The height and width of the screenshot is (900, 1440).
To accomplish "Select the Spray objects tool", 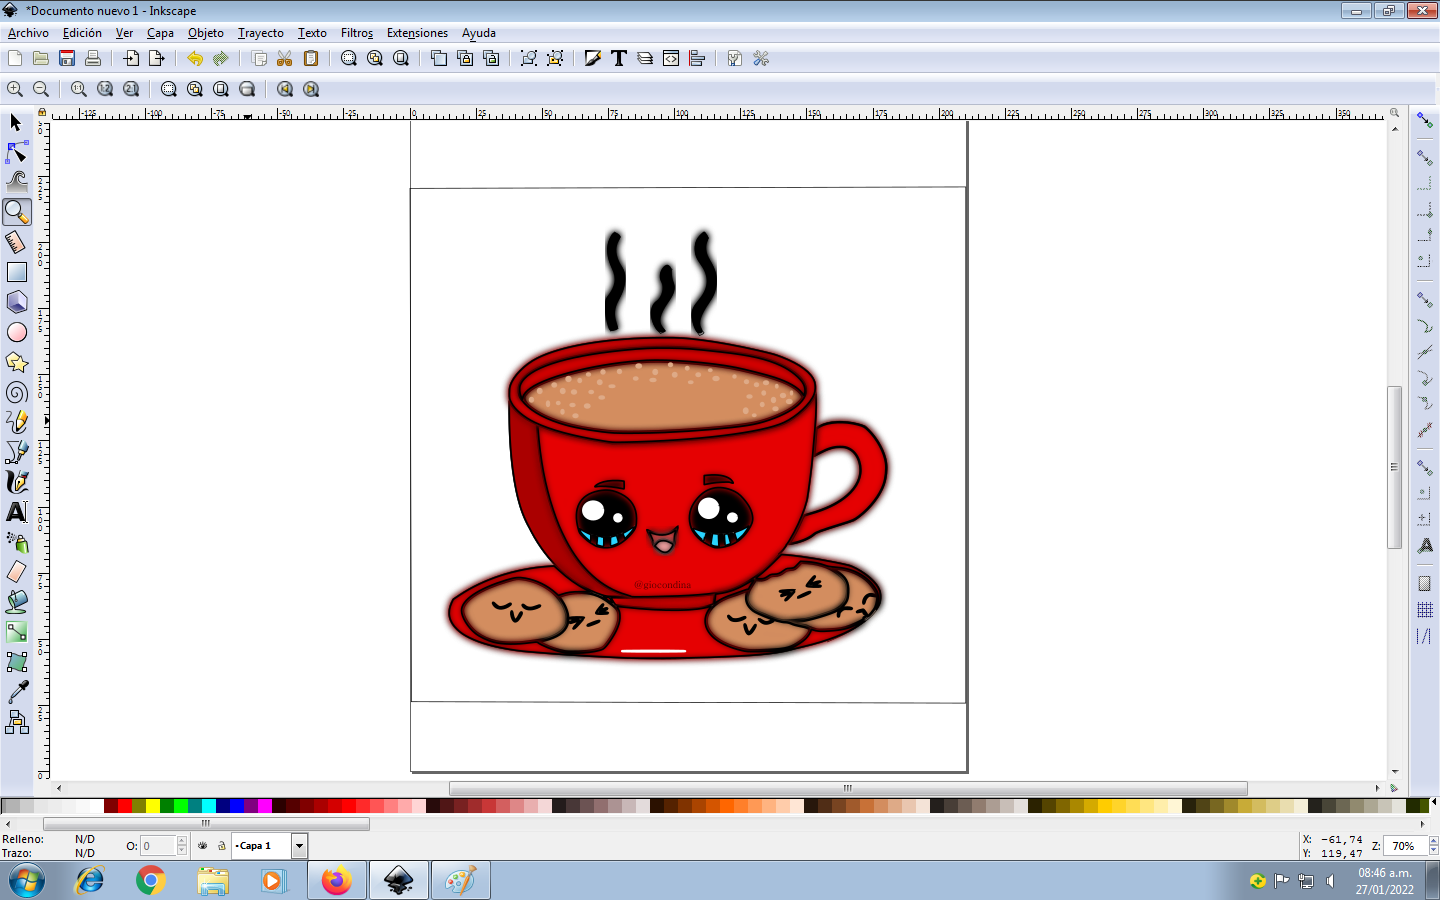I will (x=16, y=542).
